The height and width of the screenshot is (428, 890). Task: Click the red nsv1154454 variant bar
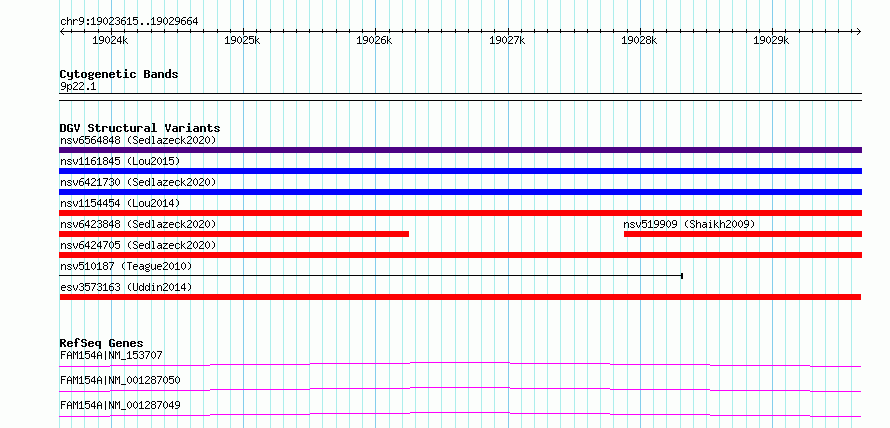[460, 213]
